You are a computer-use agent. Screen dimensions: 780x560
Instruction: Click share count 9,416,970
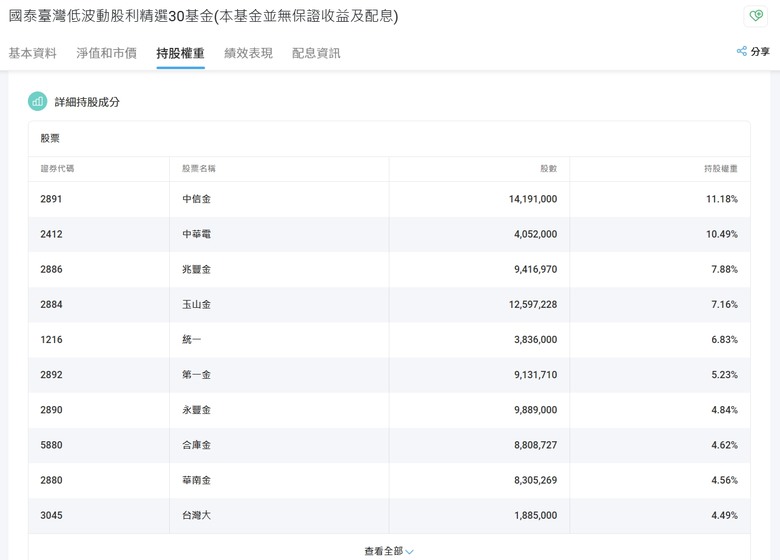click(x=536, y=270)
